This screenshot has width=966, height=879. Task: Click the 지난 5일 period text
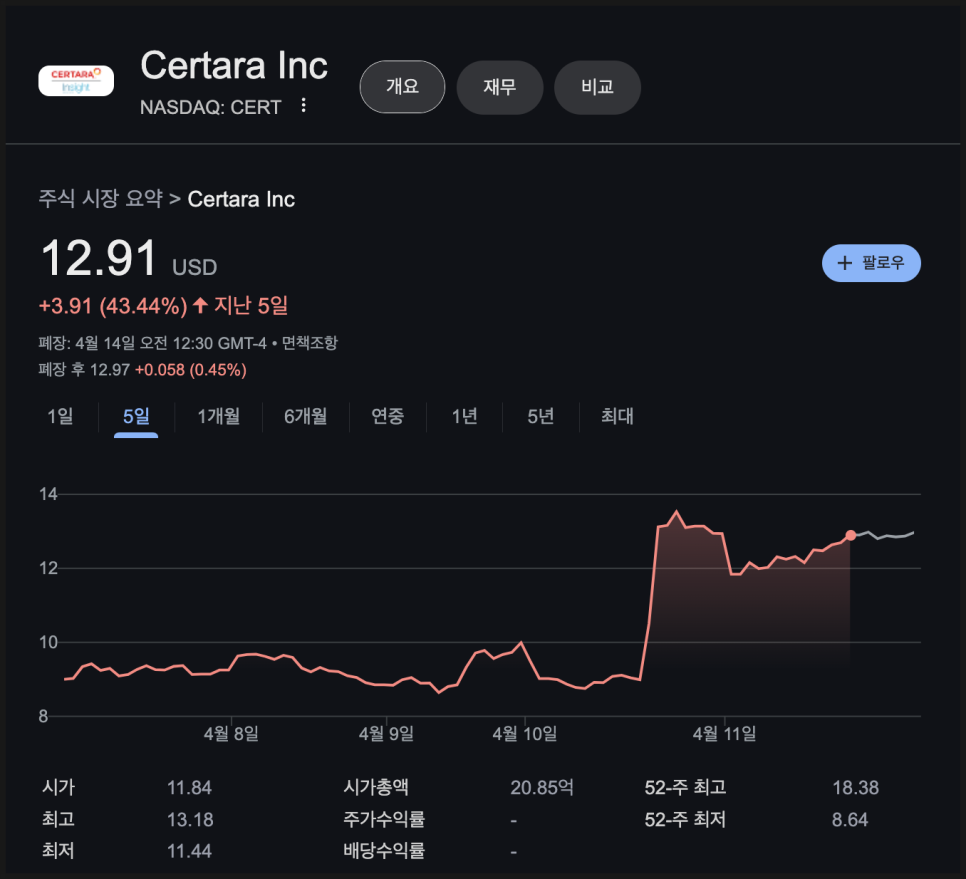[x=251, y=306]
